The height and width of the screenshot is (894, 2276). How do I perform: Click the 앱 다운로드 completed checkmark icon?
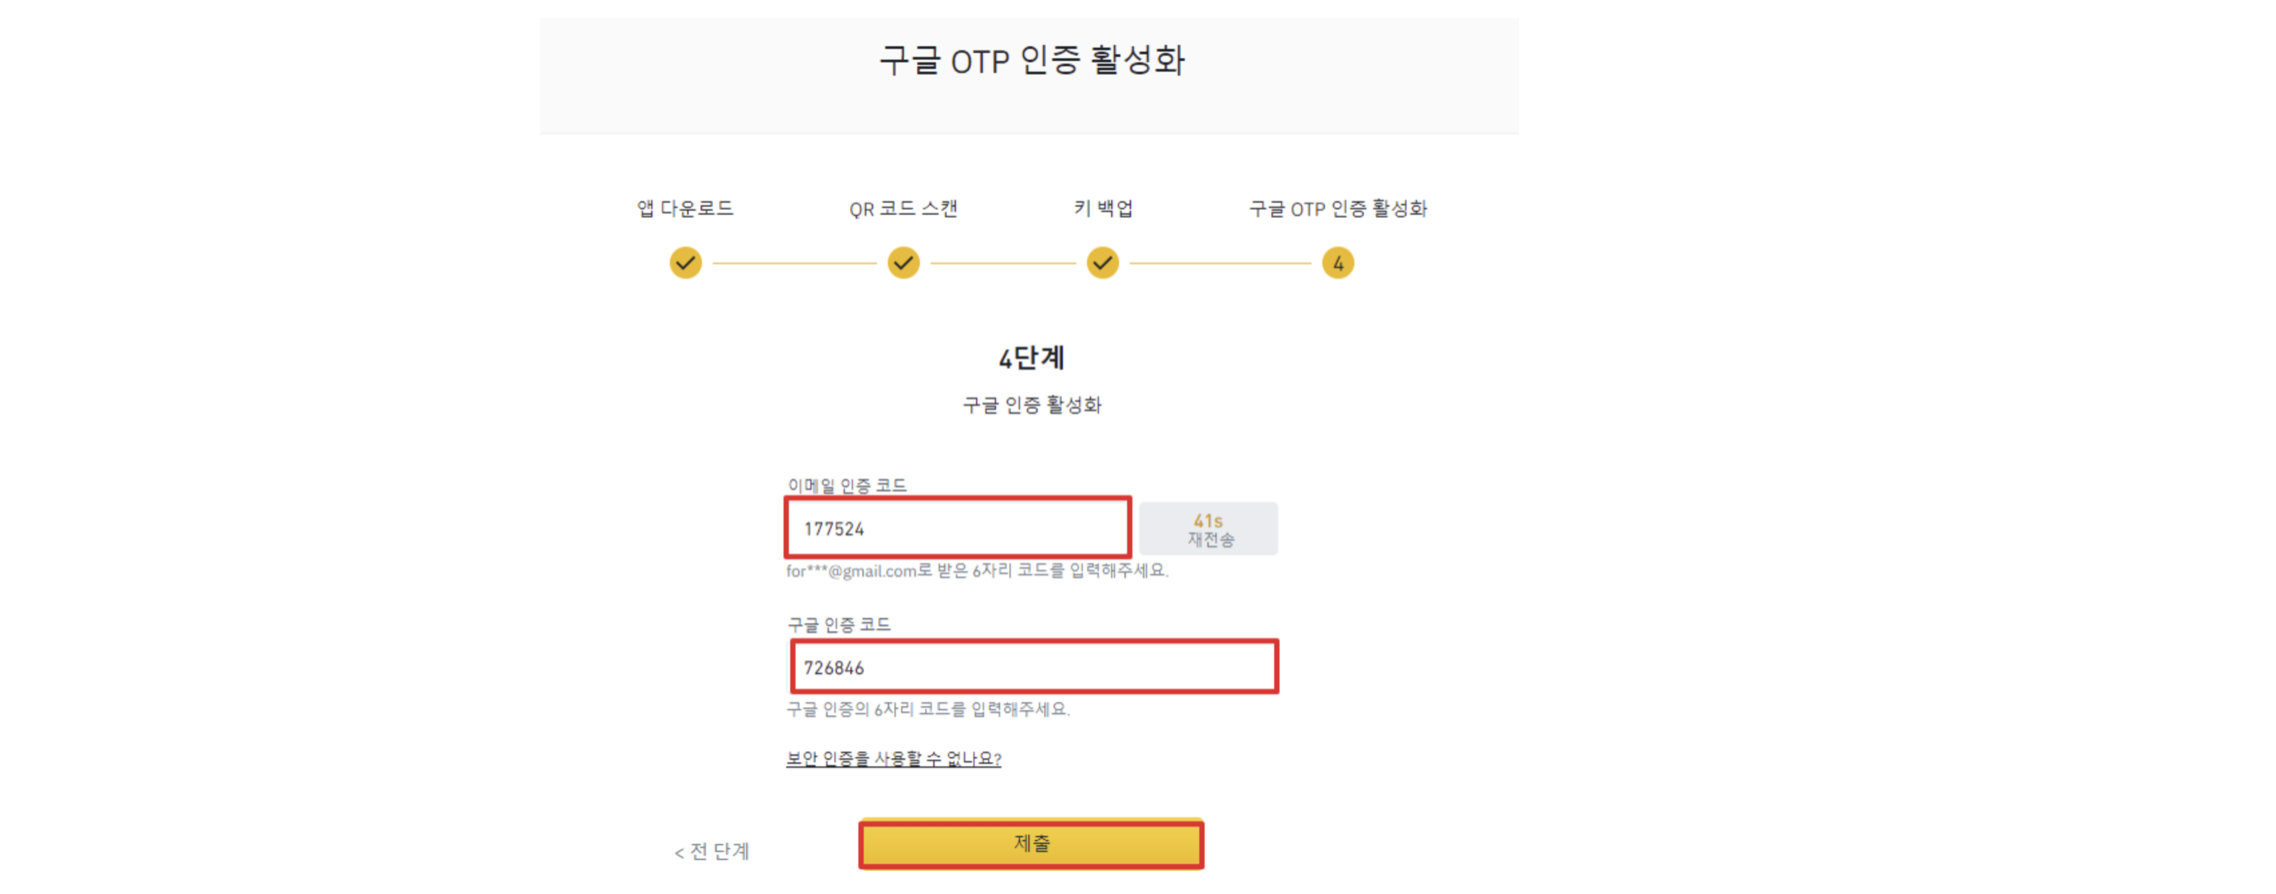(685, 262)
